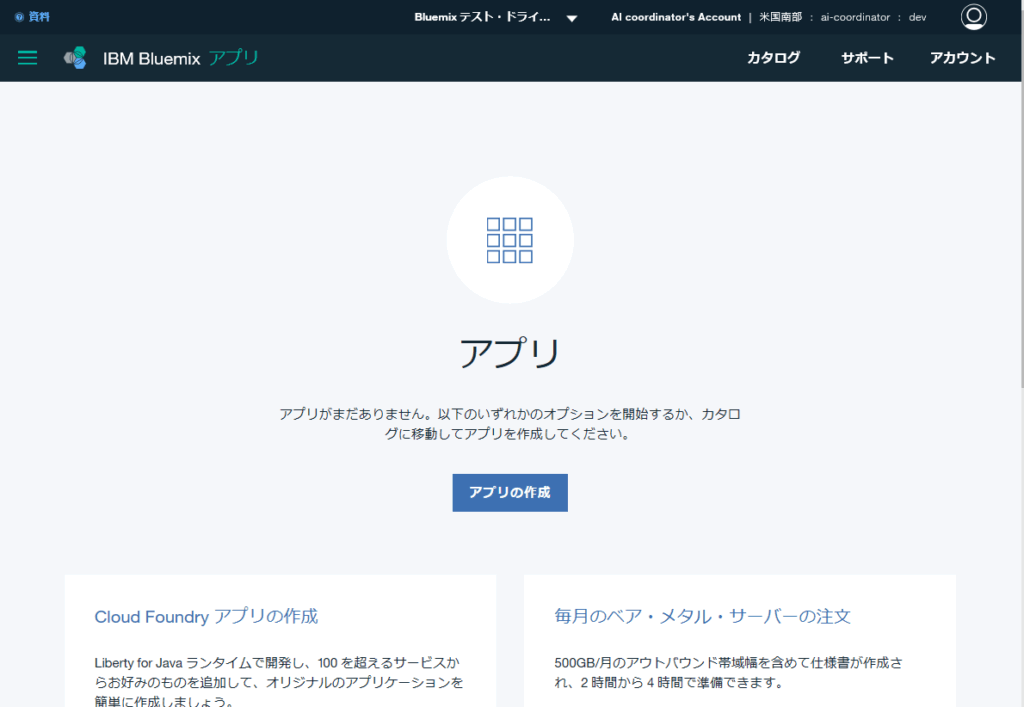
Task: Click the 500GB/月 bandwidth description paragraph
Action: click(x=729, y=672)
